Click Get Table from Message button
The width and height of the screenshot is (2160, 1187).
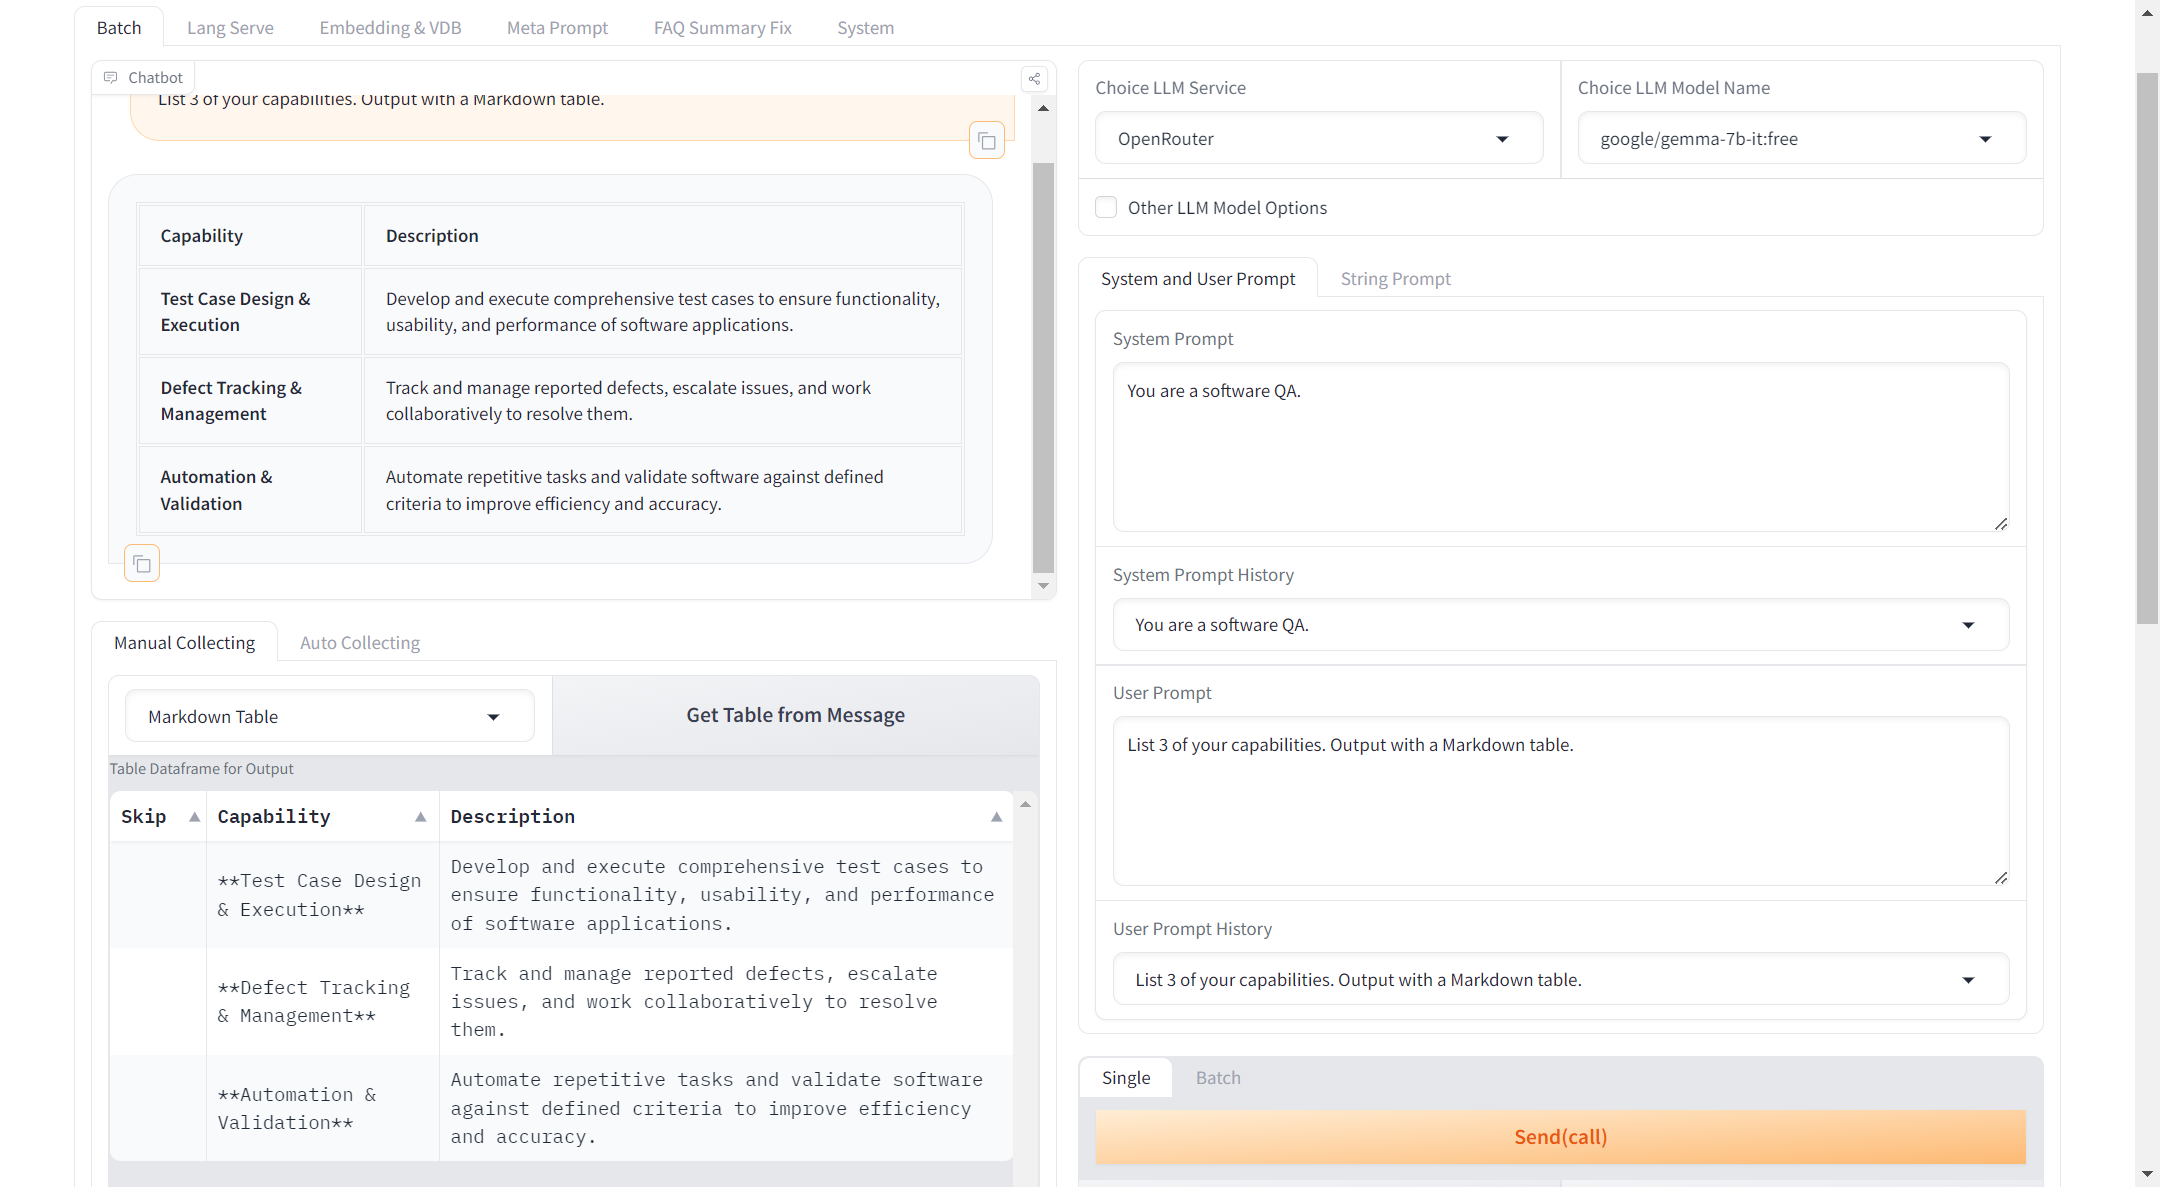pyautogui.click(x=795, y=715)
